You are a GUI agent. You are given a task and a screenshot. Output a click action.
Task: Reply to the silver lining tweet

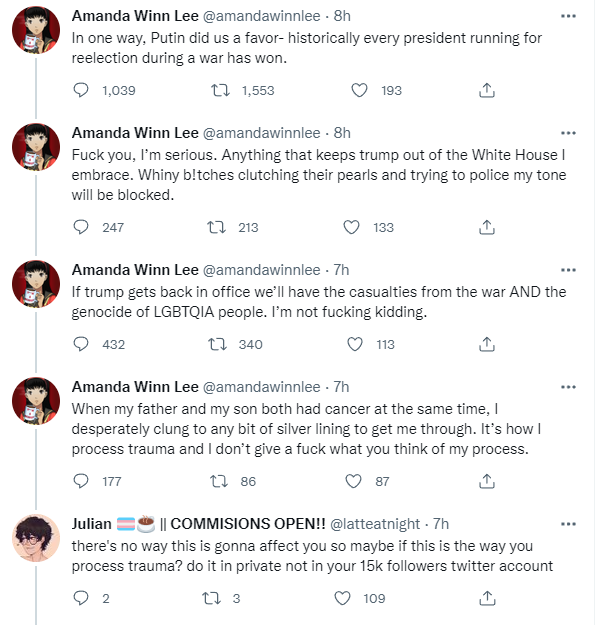click(x=81, y=481)
